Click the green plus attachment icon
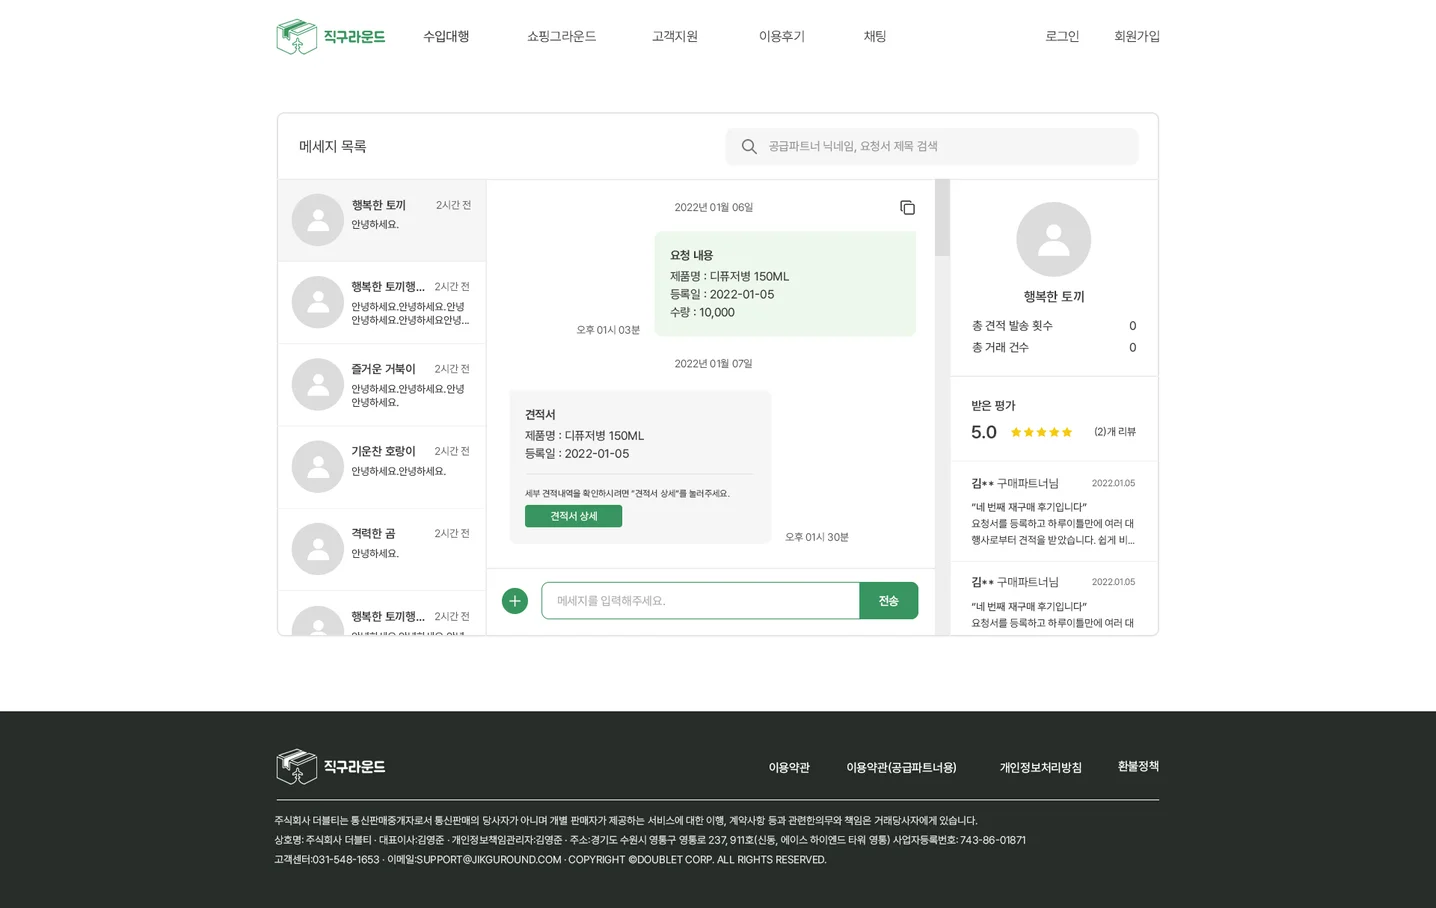 [515, 601]
